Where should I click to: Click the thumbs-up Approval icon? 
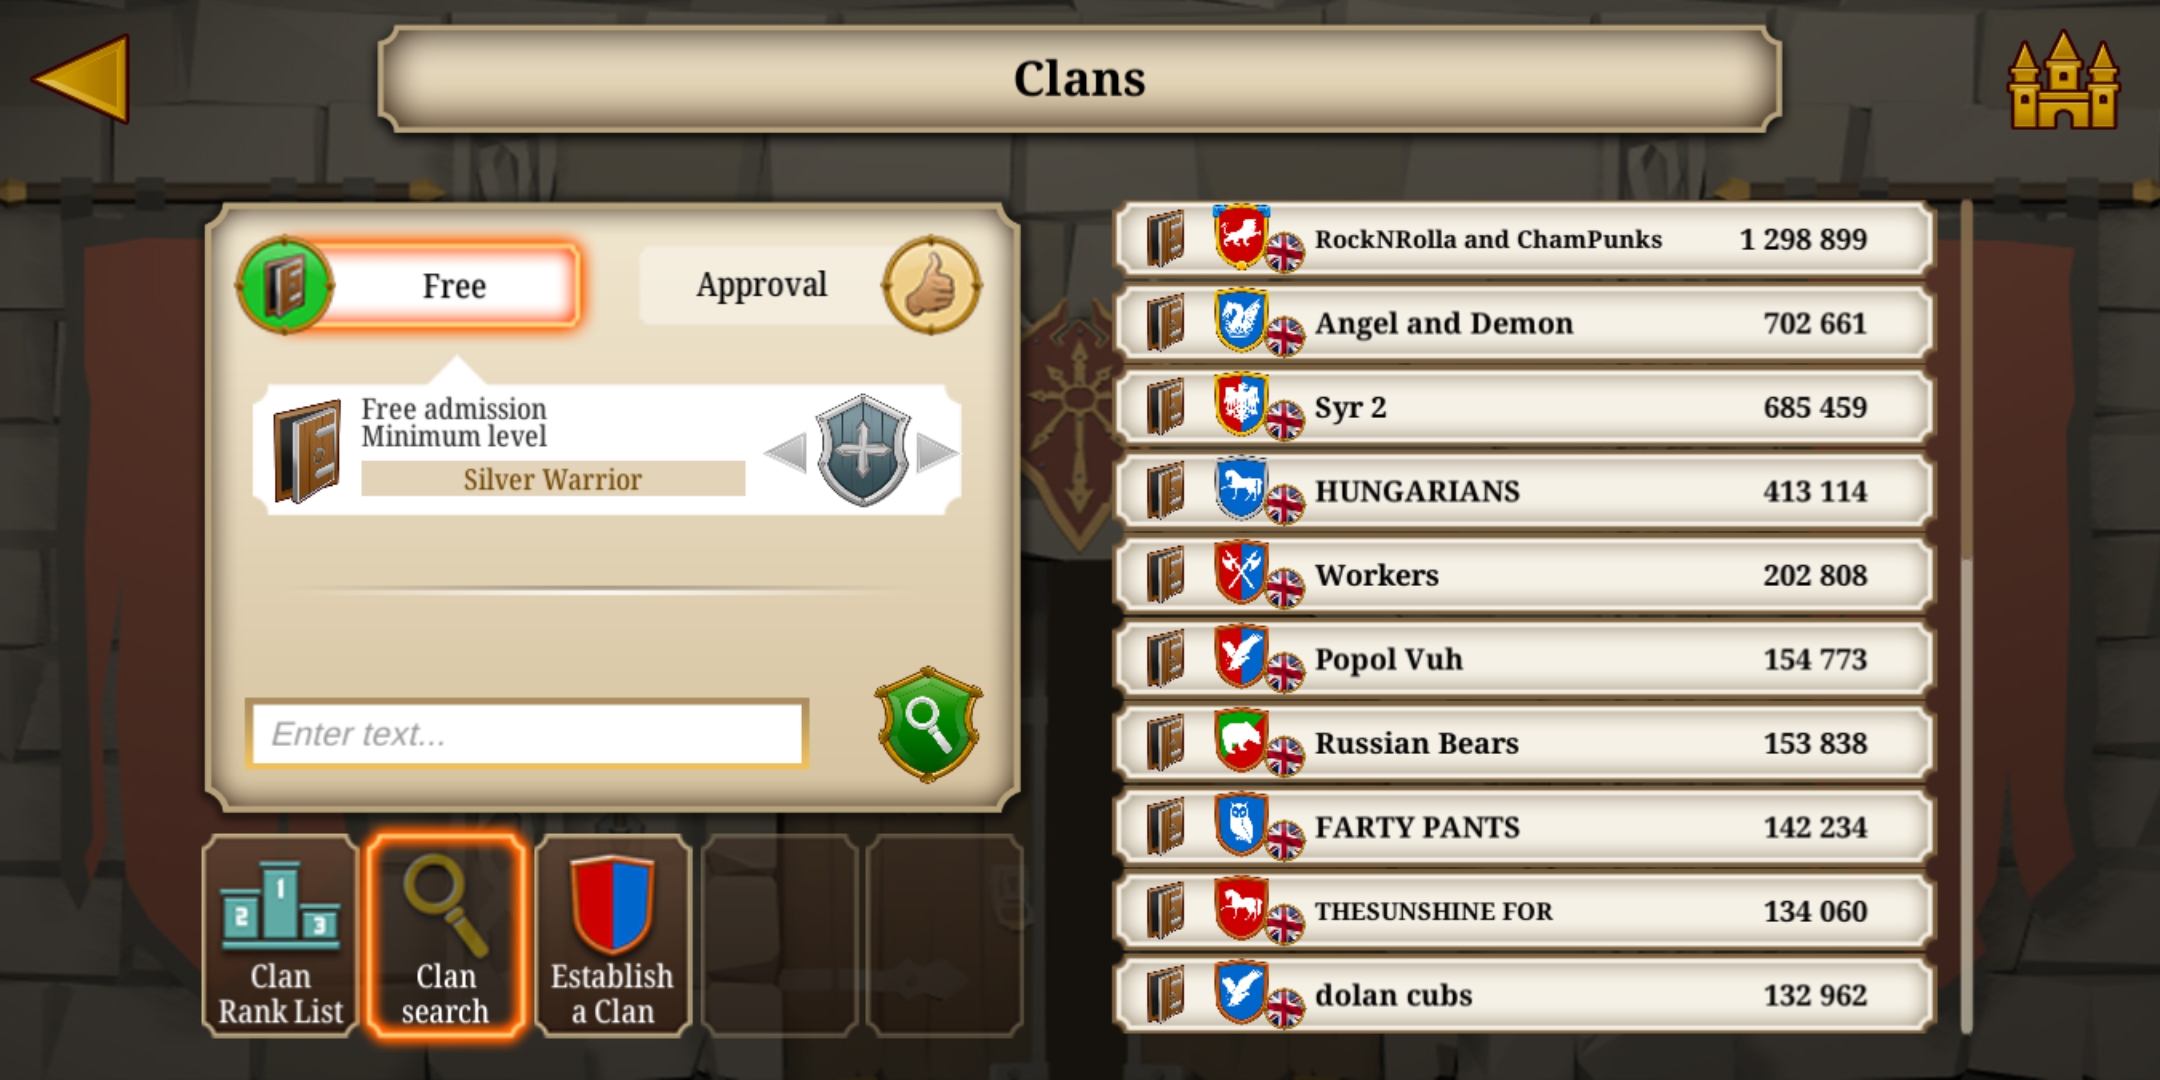(931, 285)
